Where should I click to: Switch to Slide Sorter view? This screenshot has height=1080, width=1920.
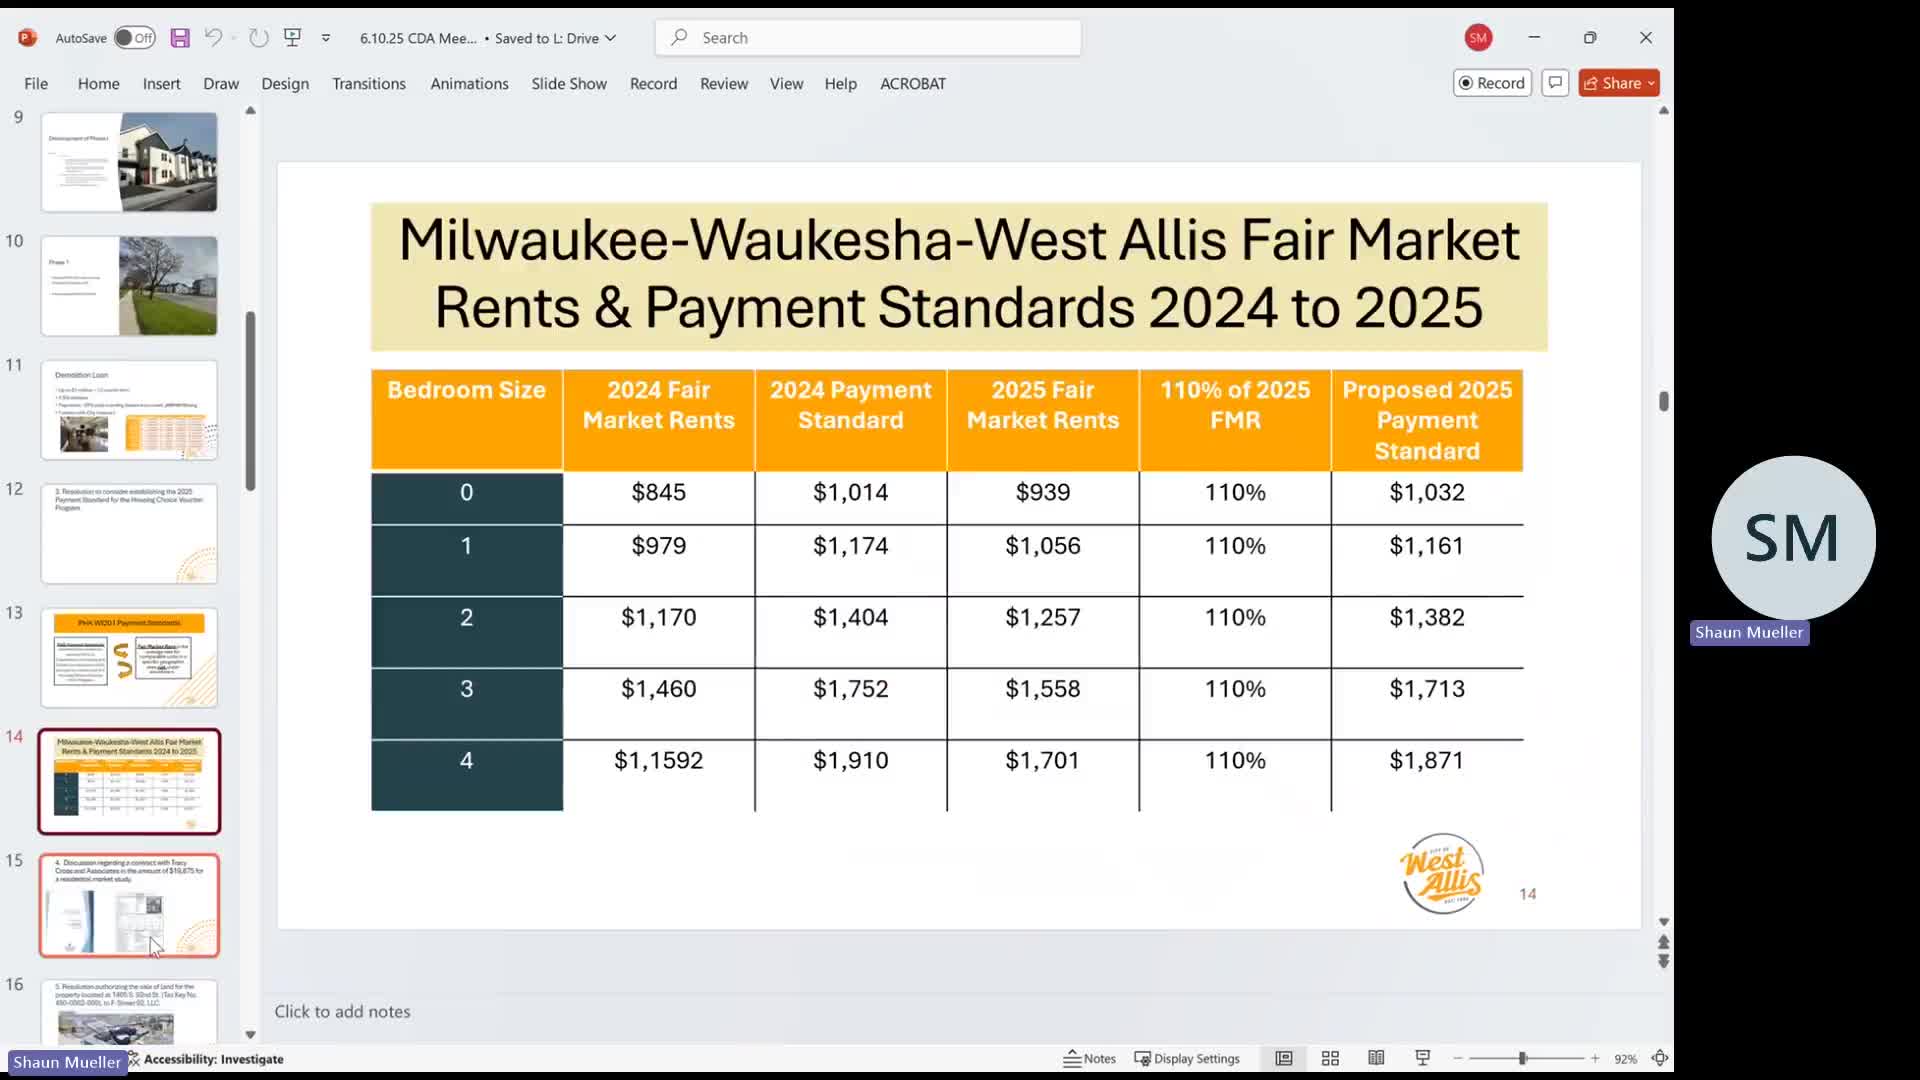tap(1330, 1058)
